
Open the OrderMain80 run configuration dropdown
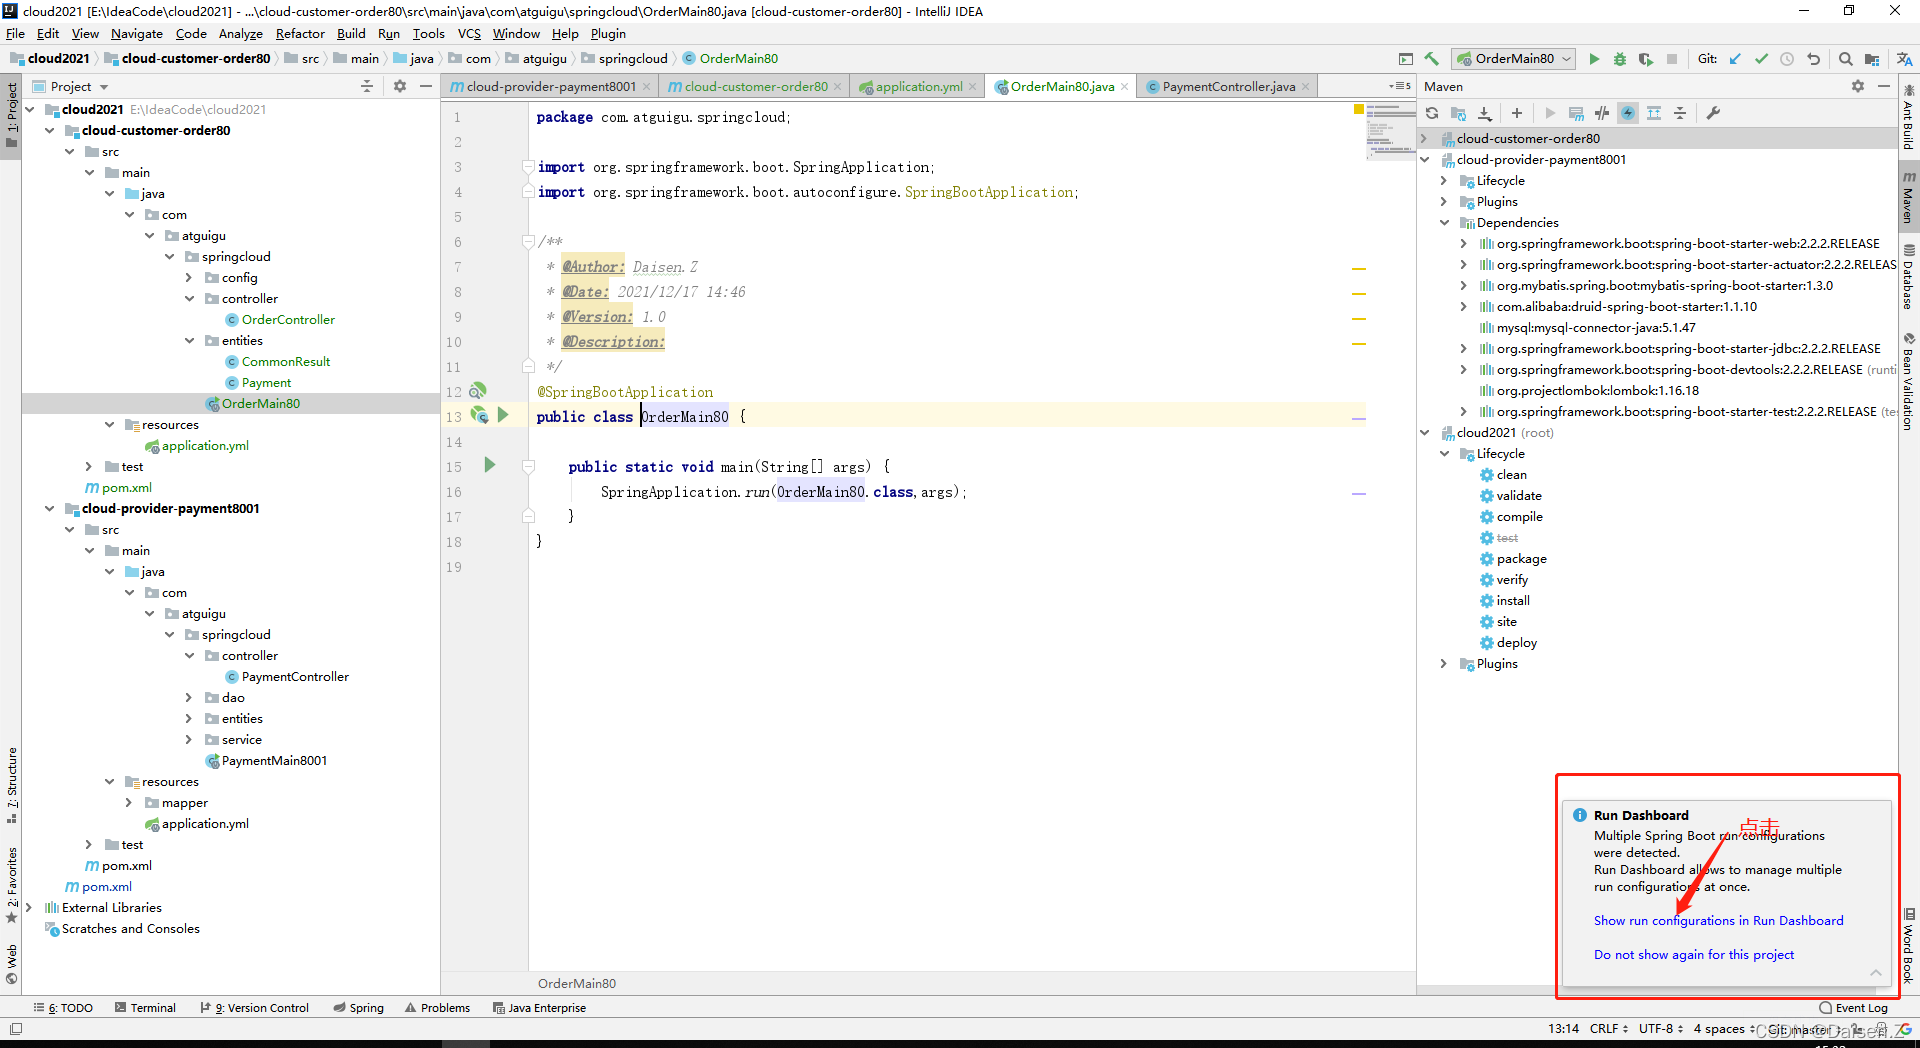pyautogui.click(x=1514, y=59)
